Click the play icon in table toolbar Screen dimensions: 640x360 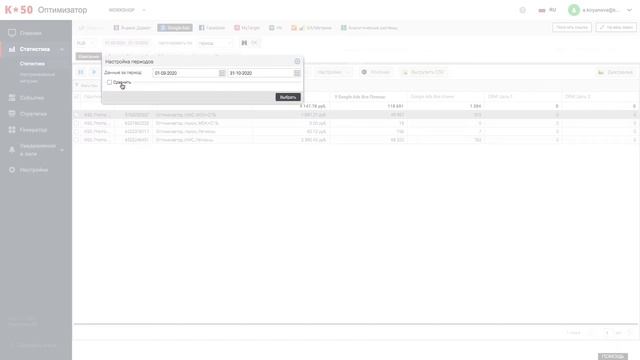(x=94, y=72)
